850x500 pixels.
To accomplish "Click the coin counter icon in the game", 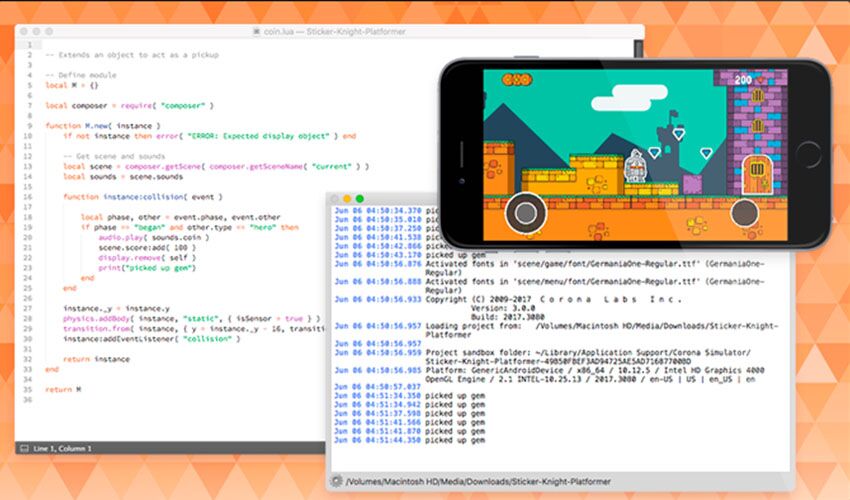I will (517, 80).
